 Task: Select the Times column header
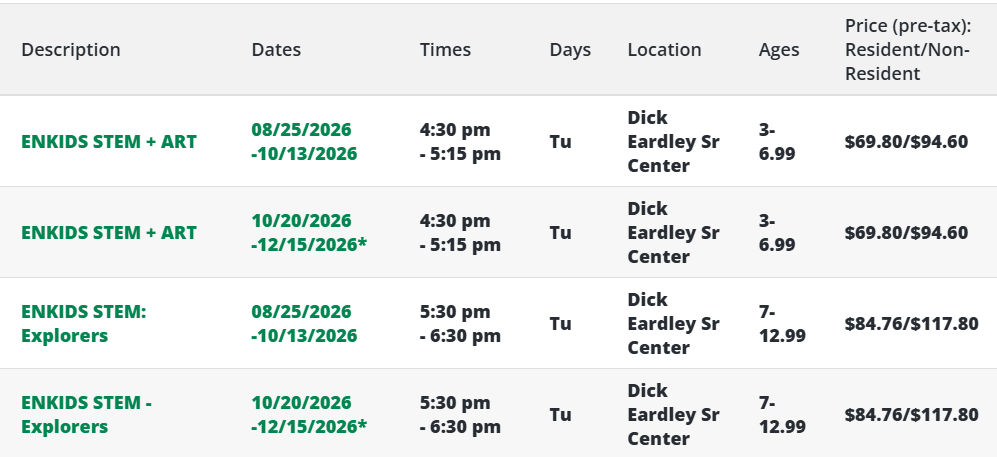coord(445,50)
